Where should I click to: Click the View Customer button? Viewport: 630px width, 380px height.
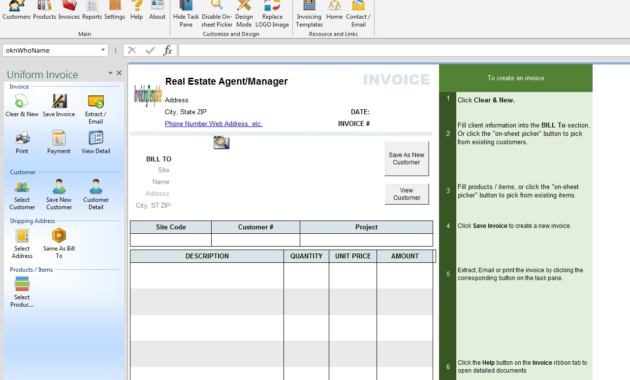tap(407, 194)
